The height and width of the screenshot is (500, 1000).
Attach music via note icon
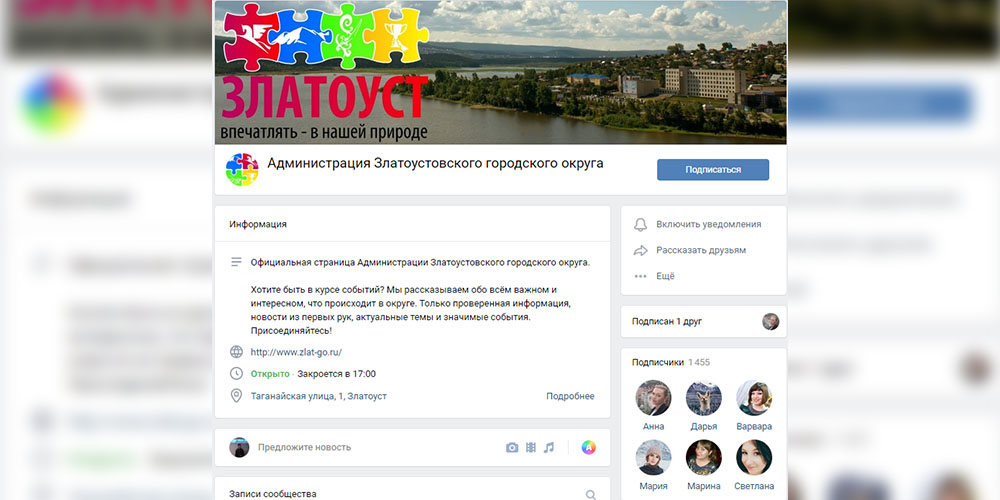tap(548, 448)
